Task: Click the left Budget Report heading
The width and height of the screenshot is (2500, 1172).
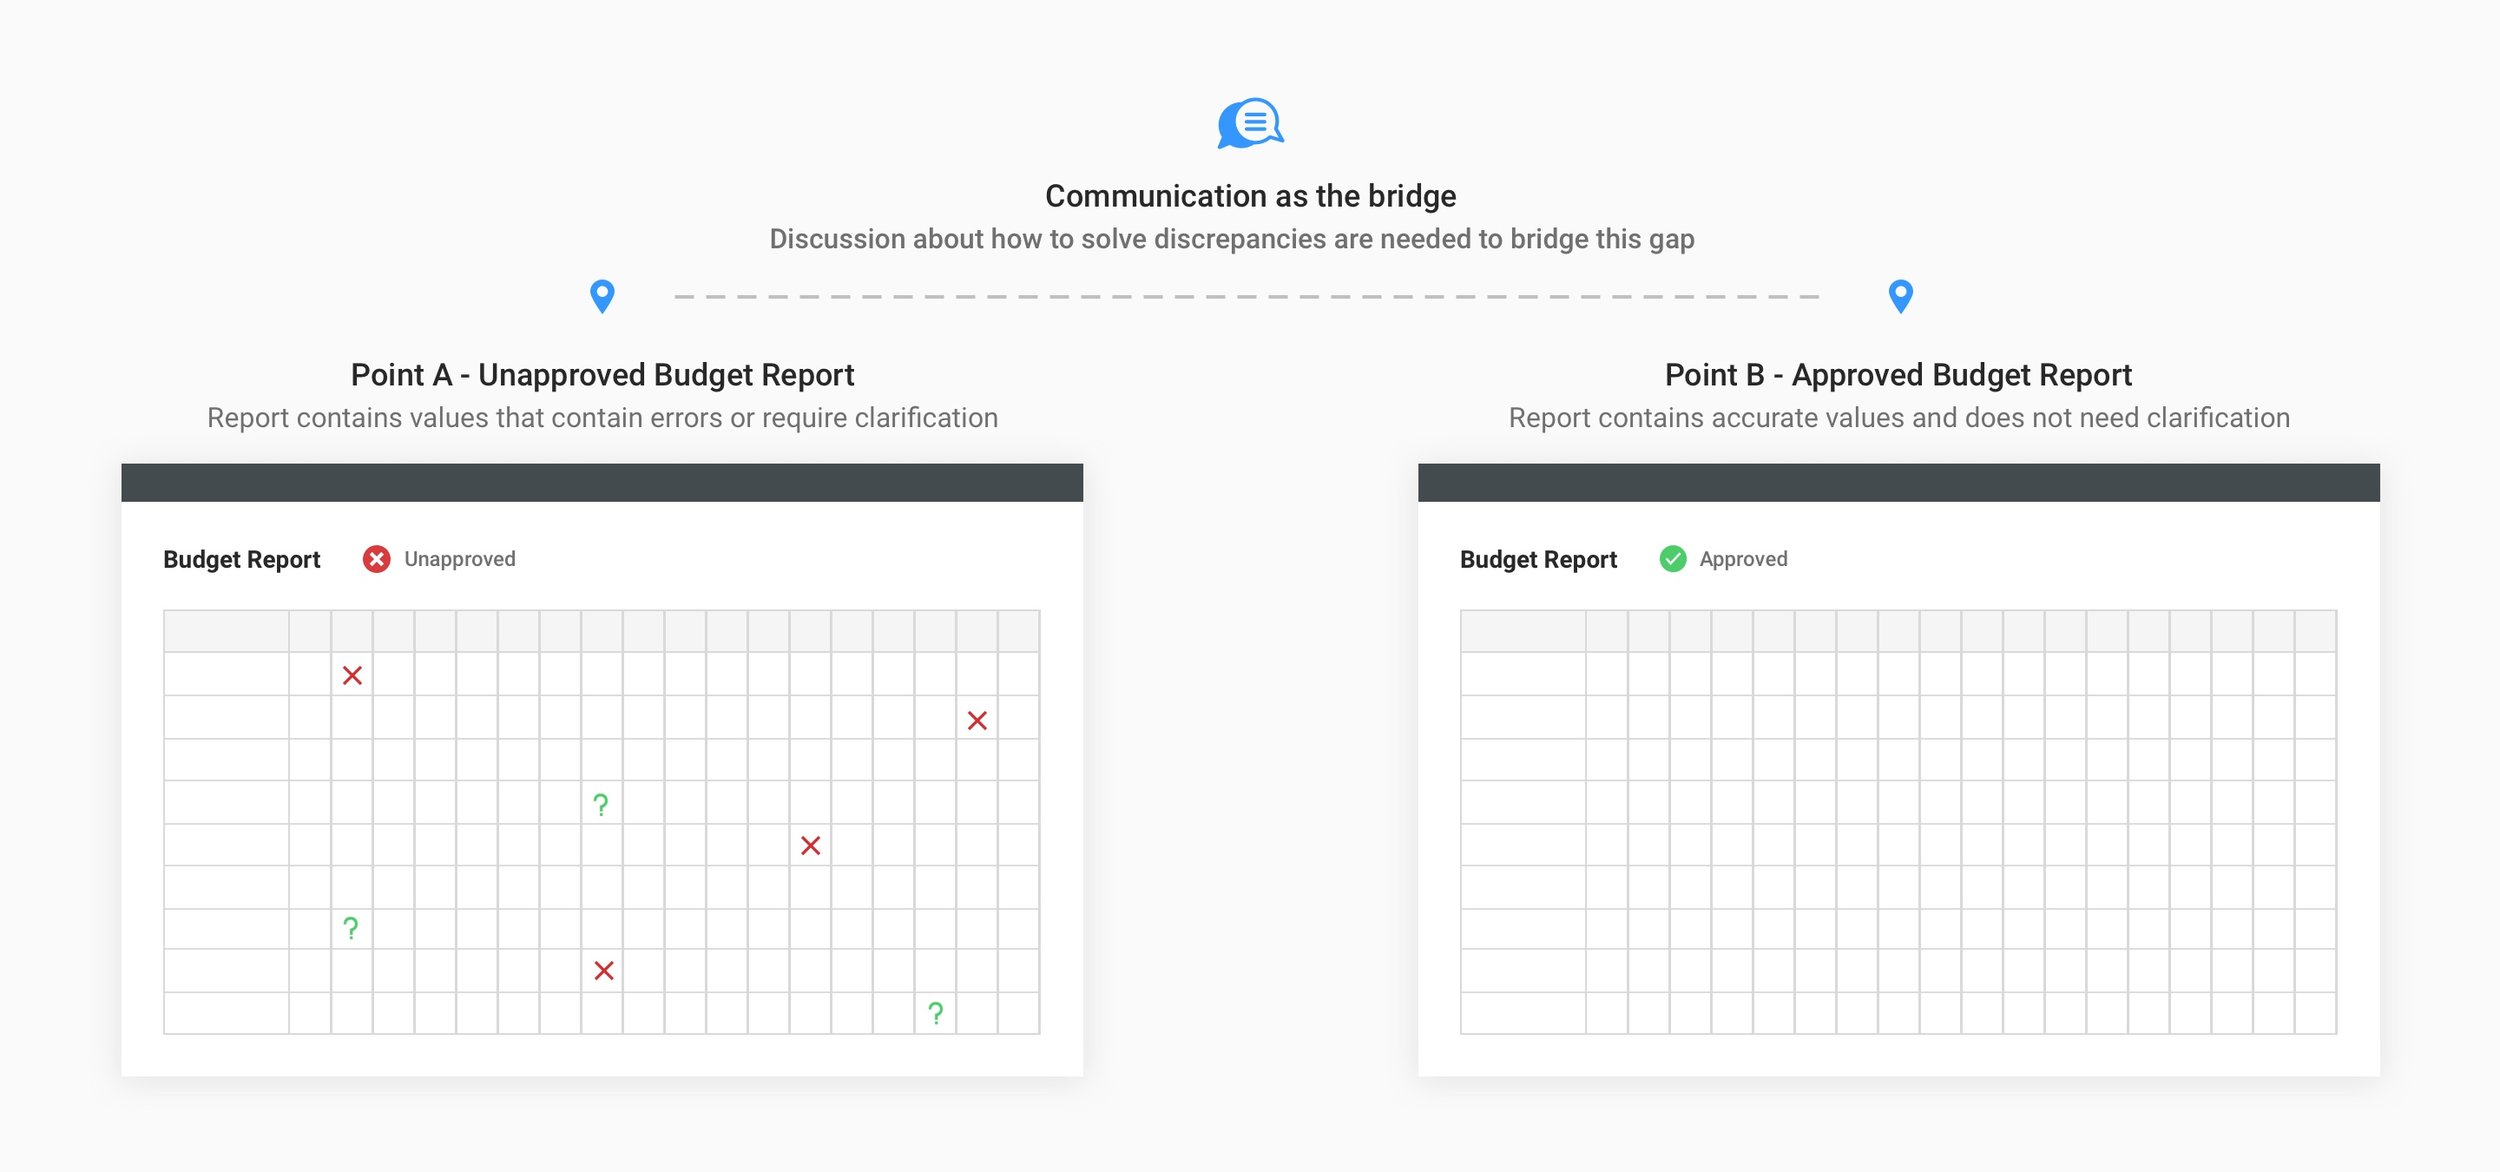Action: point(241,559)
